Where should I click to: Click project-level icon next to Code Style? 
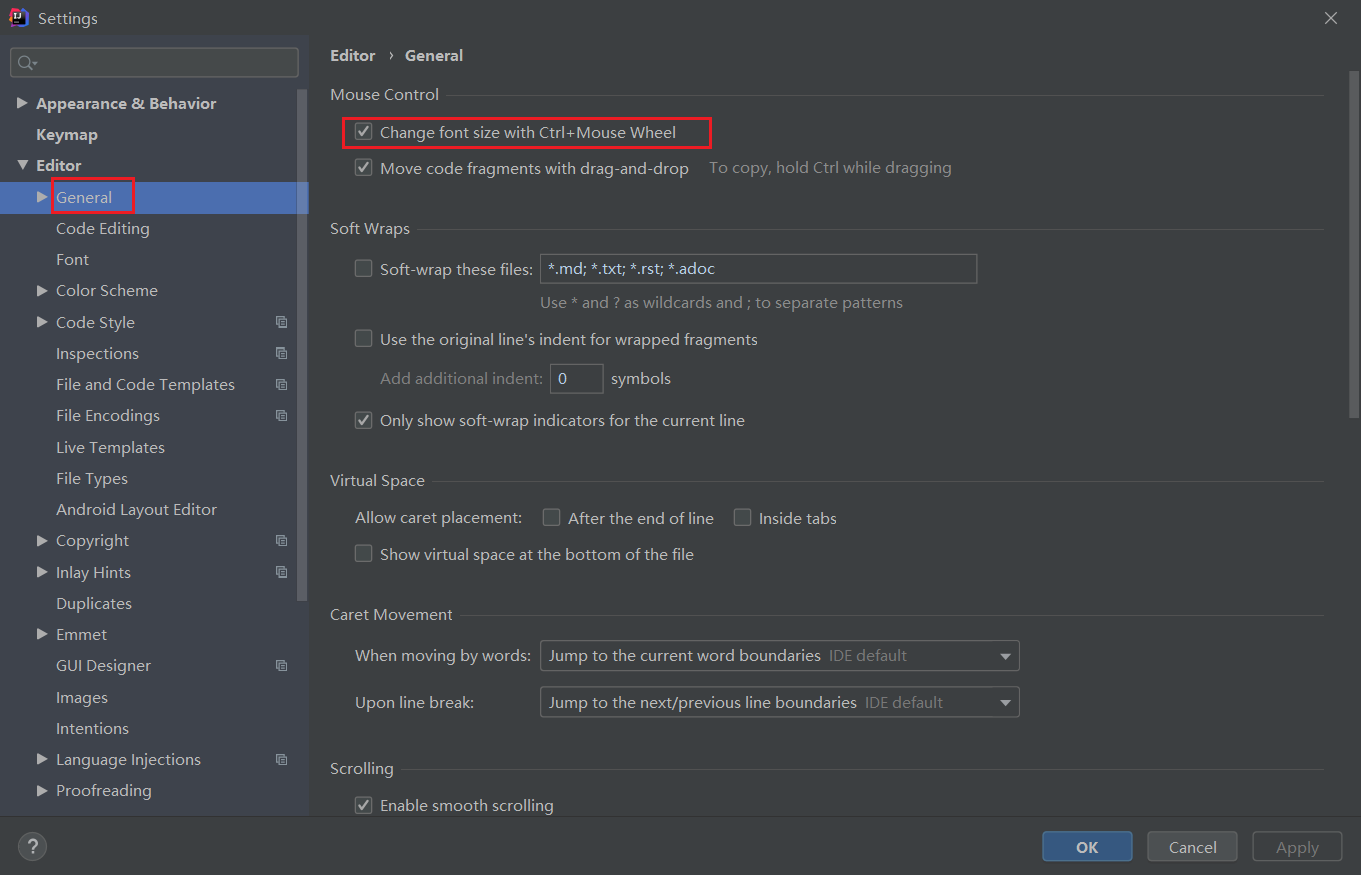(x=281, y=322)
